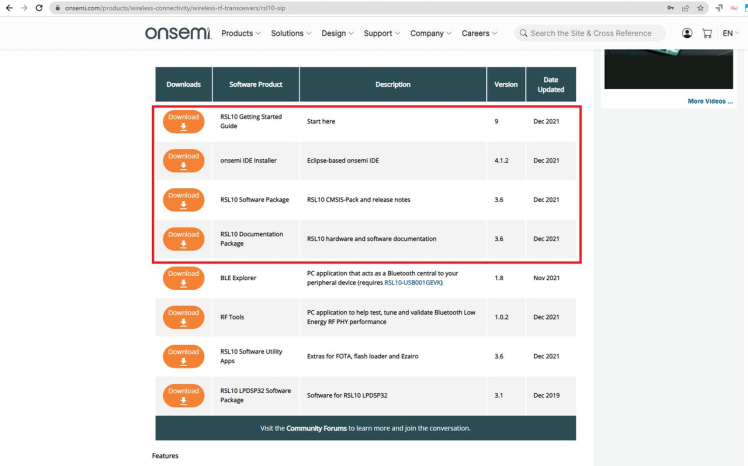Viewport: 748px width, 466px height.
Task: Download the RSL10 Software Package
Action: point(184,200)
